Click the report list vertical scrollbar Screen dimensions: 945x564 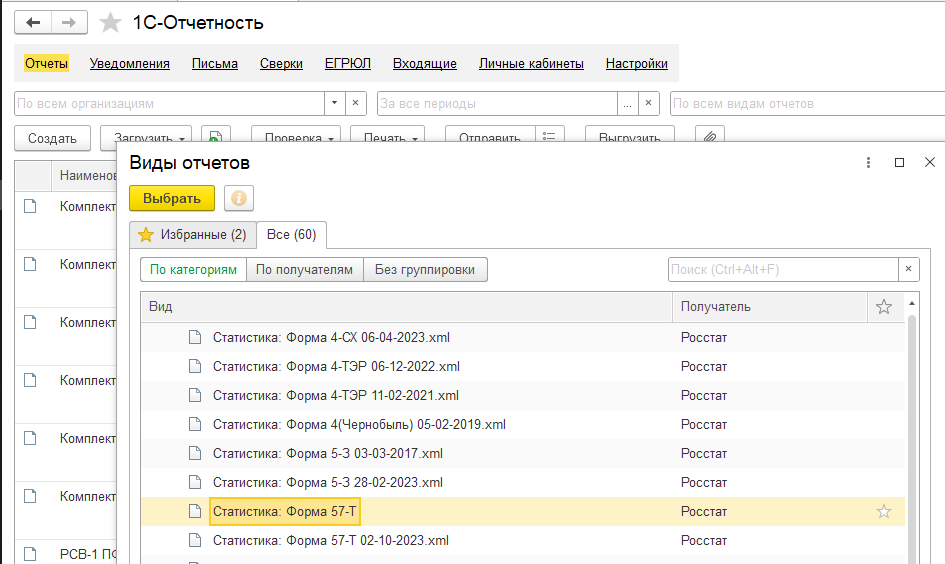click(912, 439)
